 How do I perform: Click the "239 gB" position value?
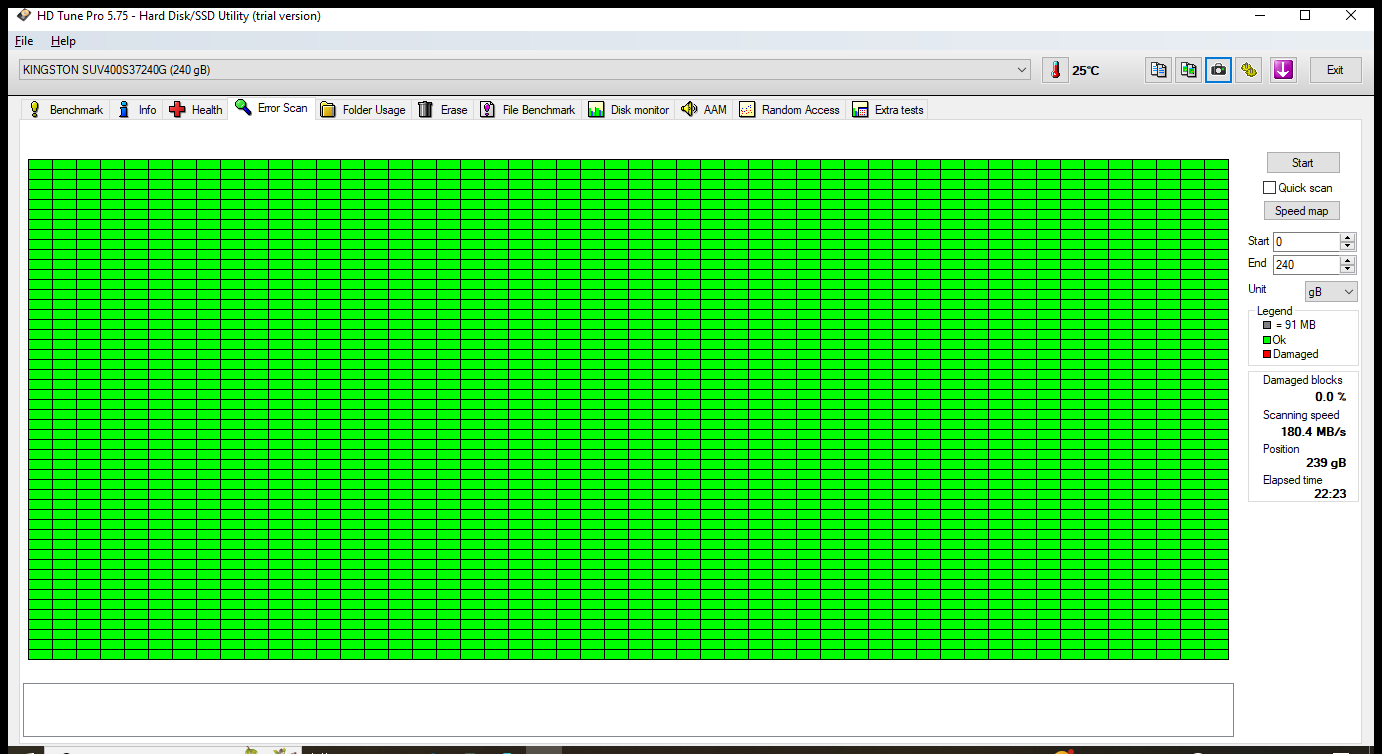[x=1326, y=463]
